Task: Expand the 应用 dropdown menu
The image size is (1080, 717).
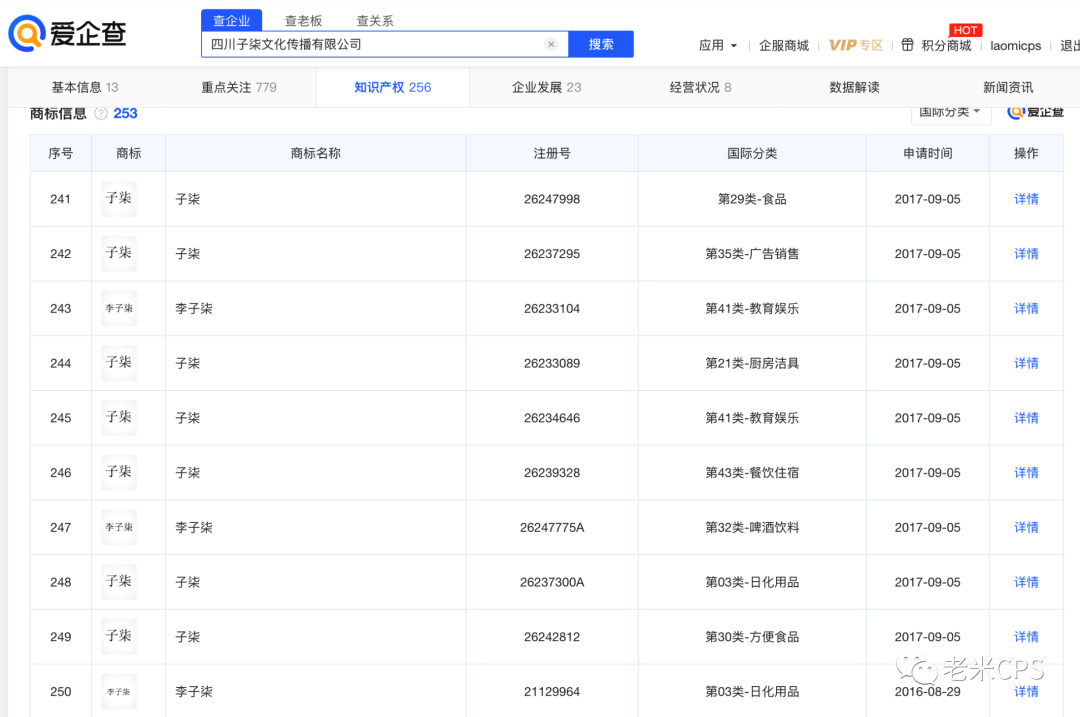Action: coord(718,45)
